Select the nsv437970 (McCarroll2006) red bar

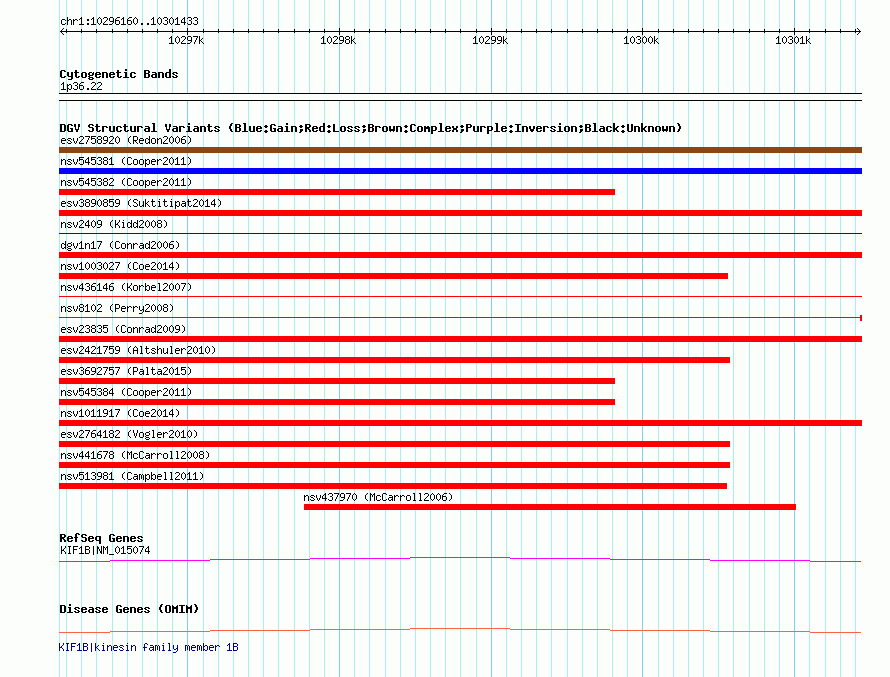point(549,507)
